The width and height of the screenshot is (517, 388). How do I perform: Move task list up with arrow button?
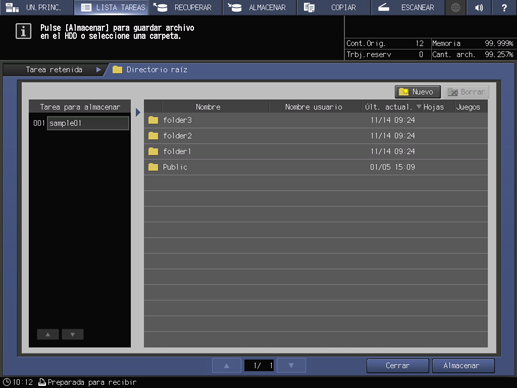[48, 334]
